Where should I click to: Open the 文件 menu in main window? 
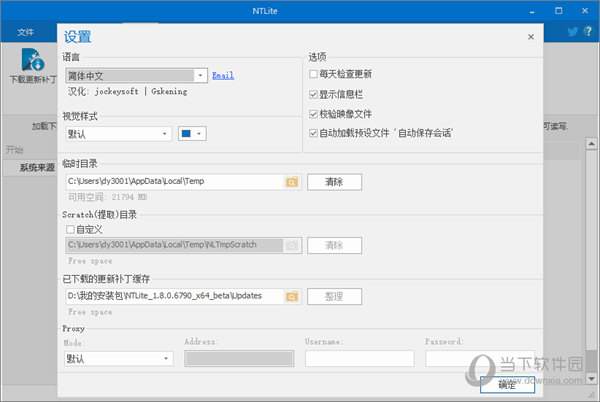[25, 32]
